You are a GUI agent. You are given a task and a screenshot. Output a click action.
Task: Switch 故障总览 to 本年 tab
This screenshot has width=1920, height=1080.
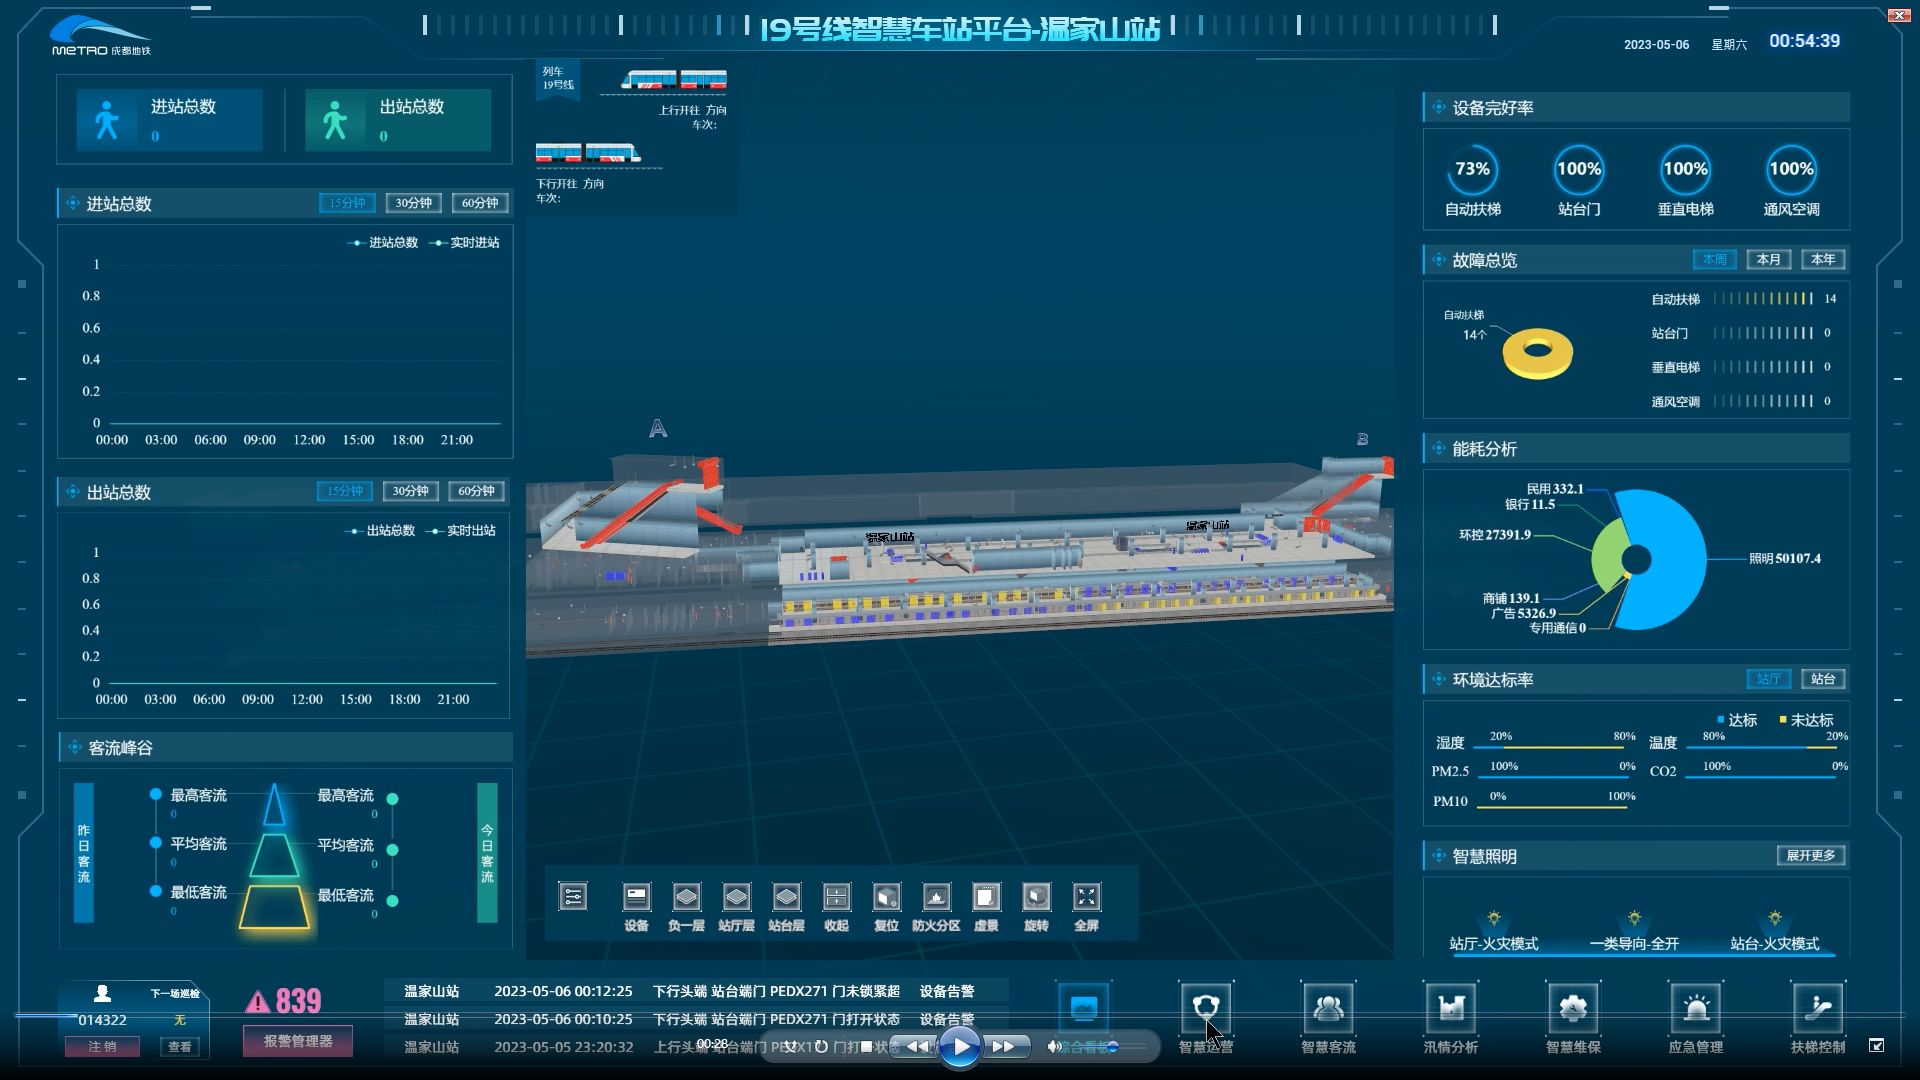(x=1822, y=259)
